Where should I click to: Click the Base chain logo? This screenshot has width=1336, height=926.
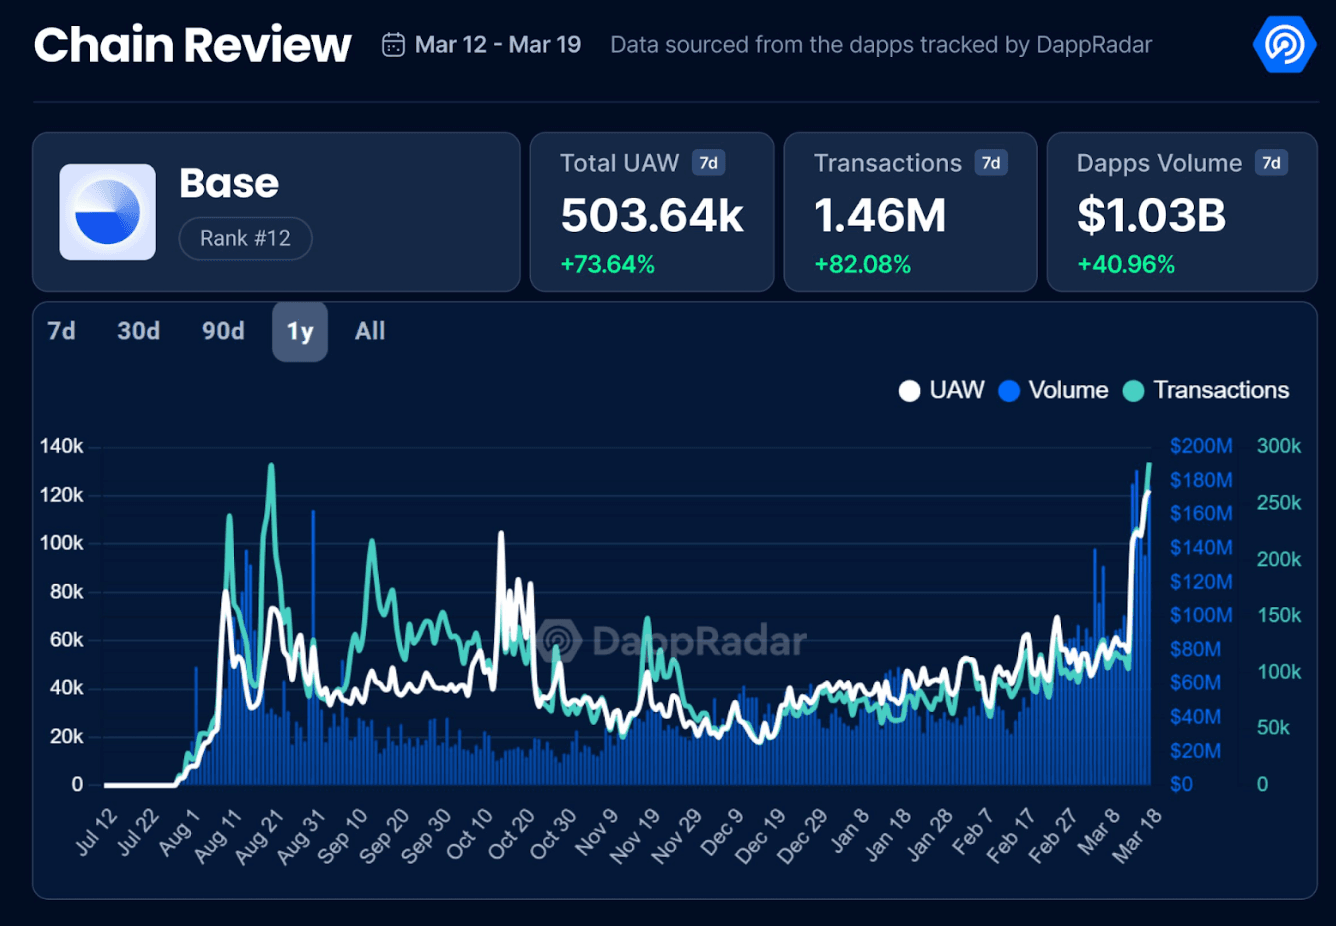tap(108, 212)
